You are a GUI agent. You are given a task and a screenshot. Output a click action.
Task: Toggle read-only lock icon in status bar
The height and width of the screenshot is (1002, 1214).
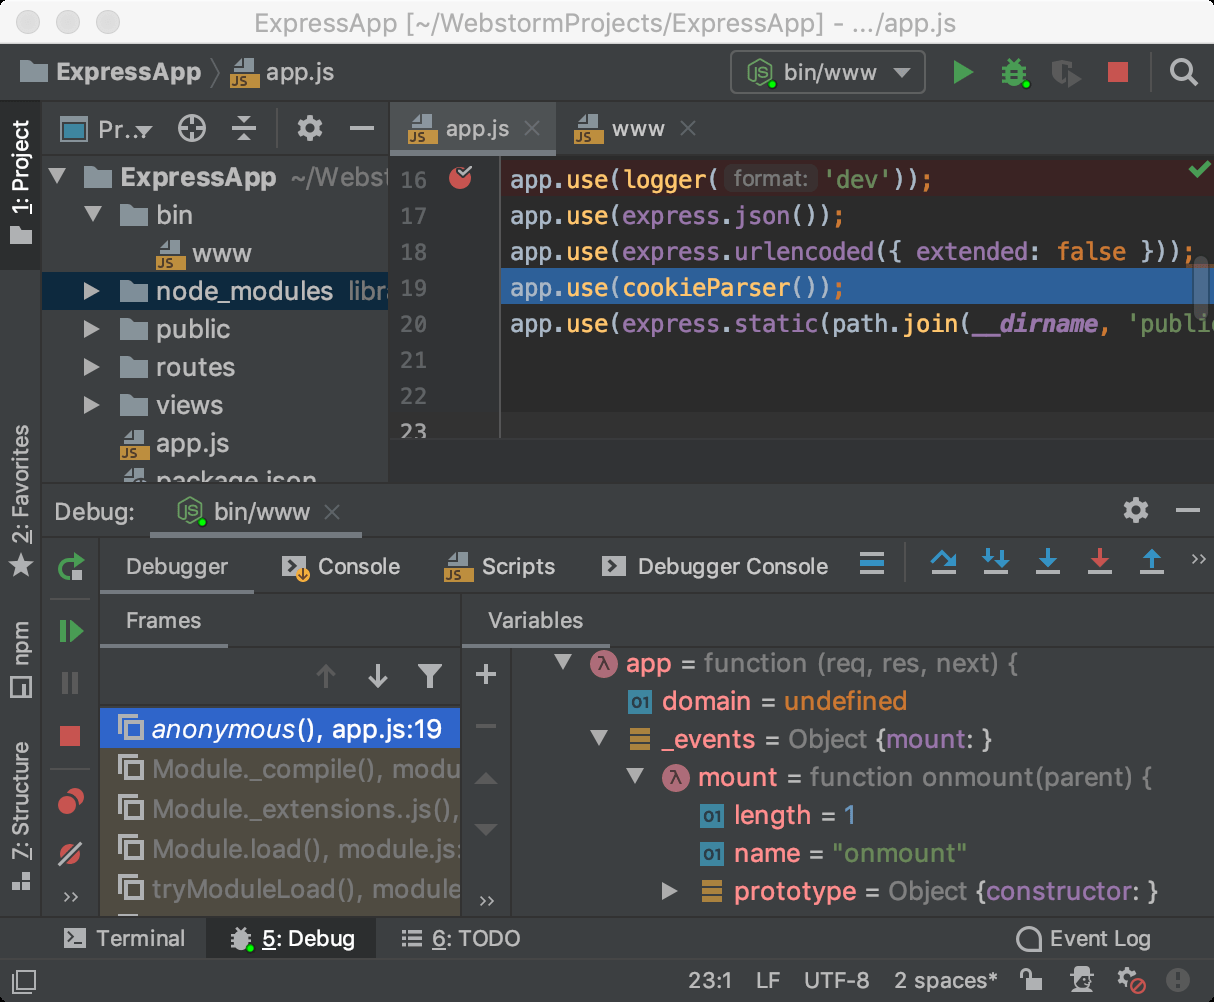(1030, 980)
